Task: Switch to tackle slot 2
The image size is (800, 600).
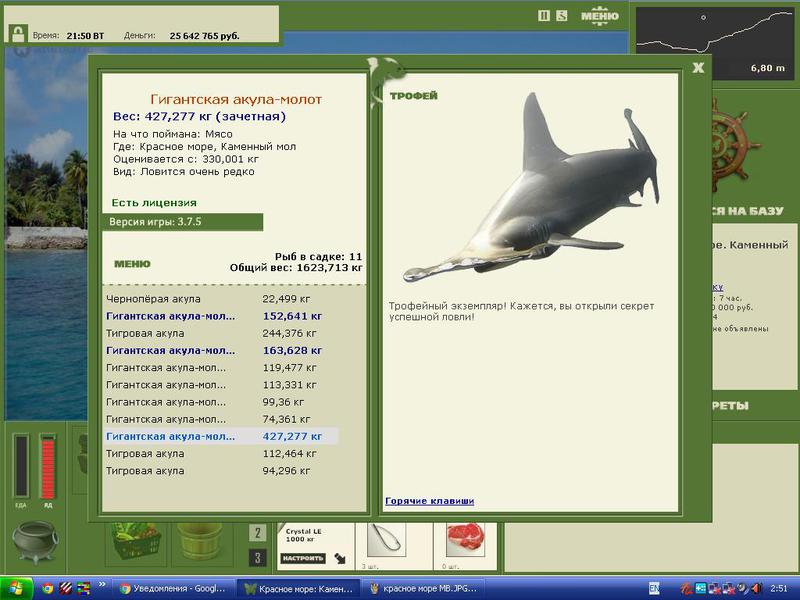Action: point(258,533)
